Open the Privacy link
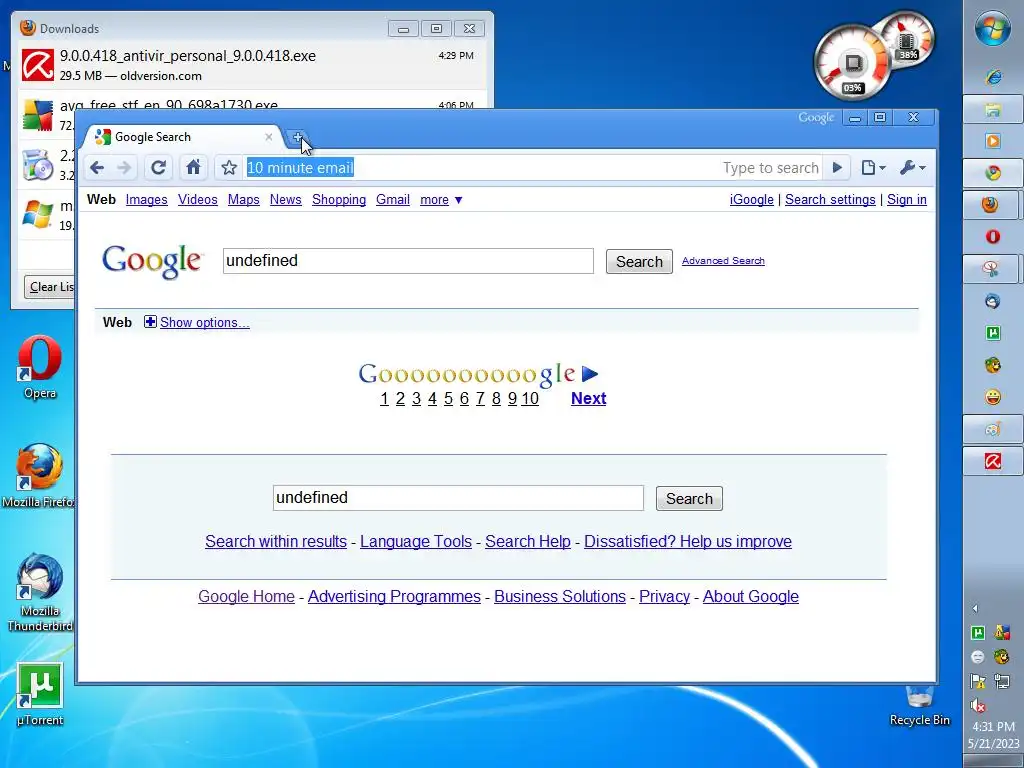Image resolution: width=1024 pixels, height=768 pixels. [664, 596]
